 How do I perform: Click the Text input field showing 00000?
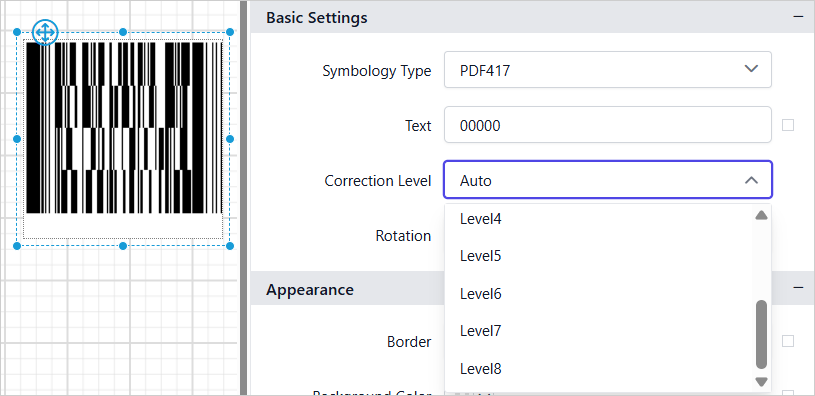(608, 125)
